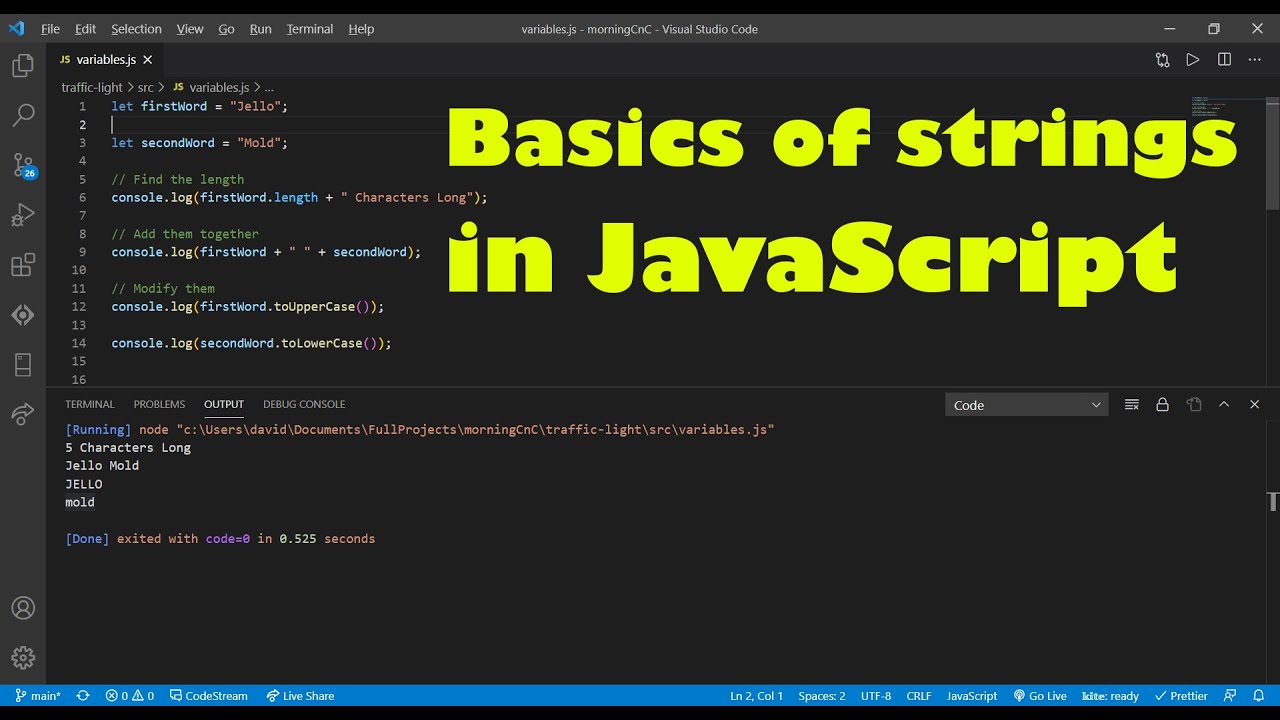
Task: Select the main* branch in the status bar
Action: tap(38, 696)
